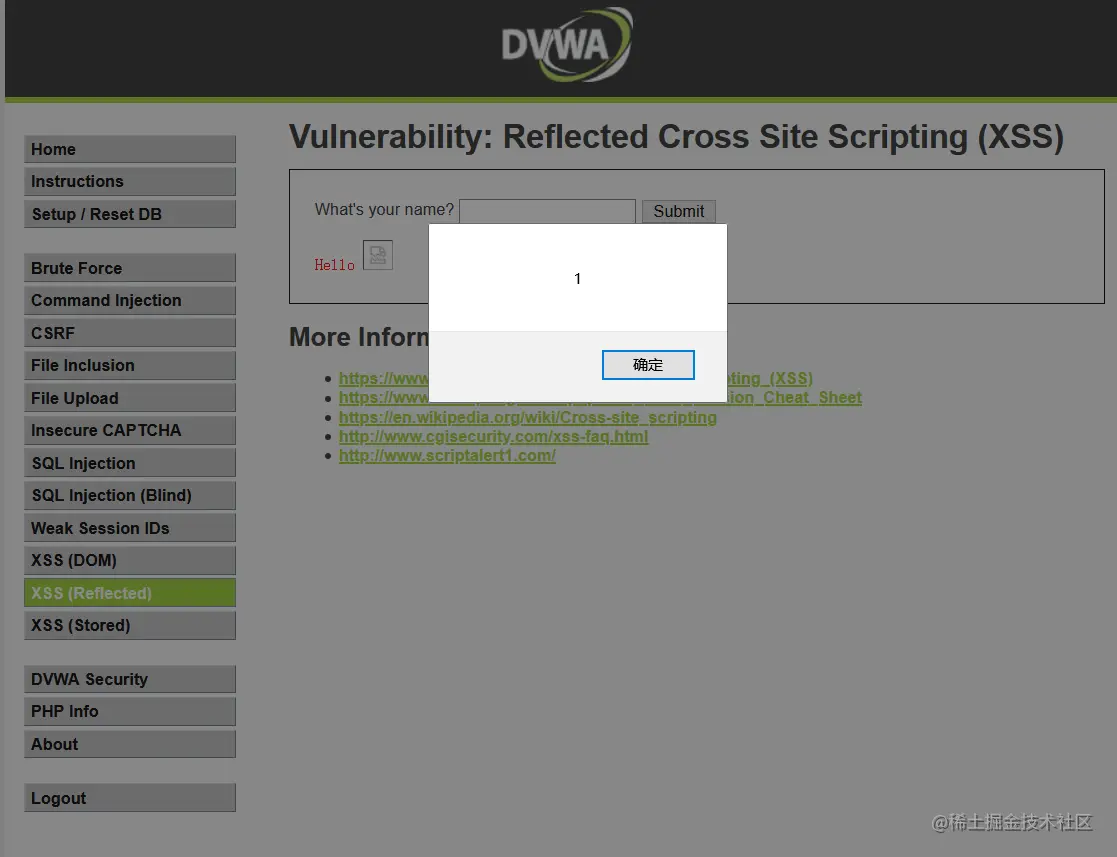Select the CSRF menu entry
Viewport: 1117px width, 857px height.
(x=130, y=333)
